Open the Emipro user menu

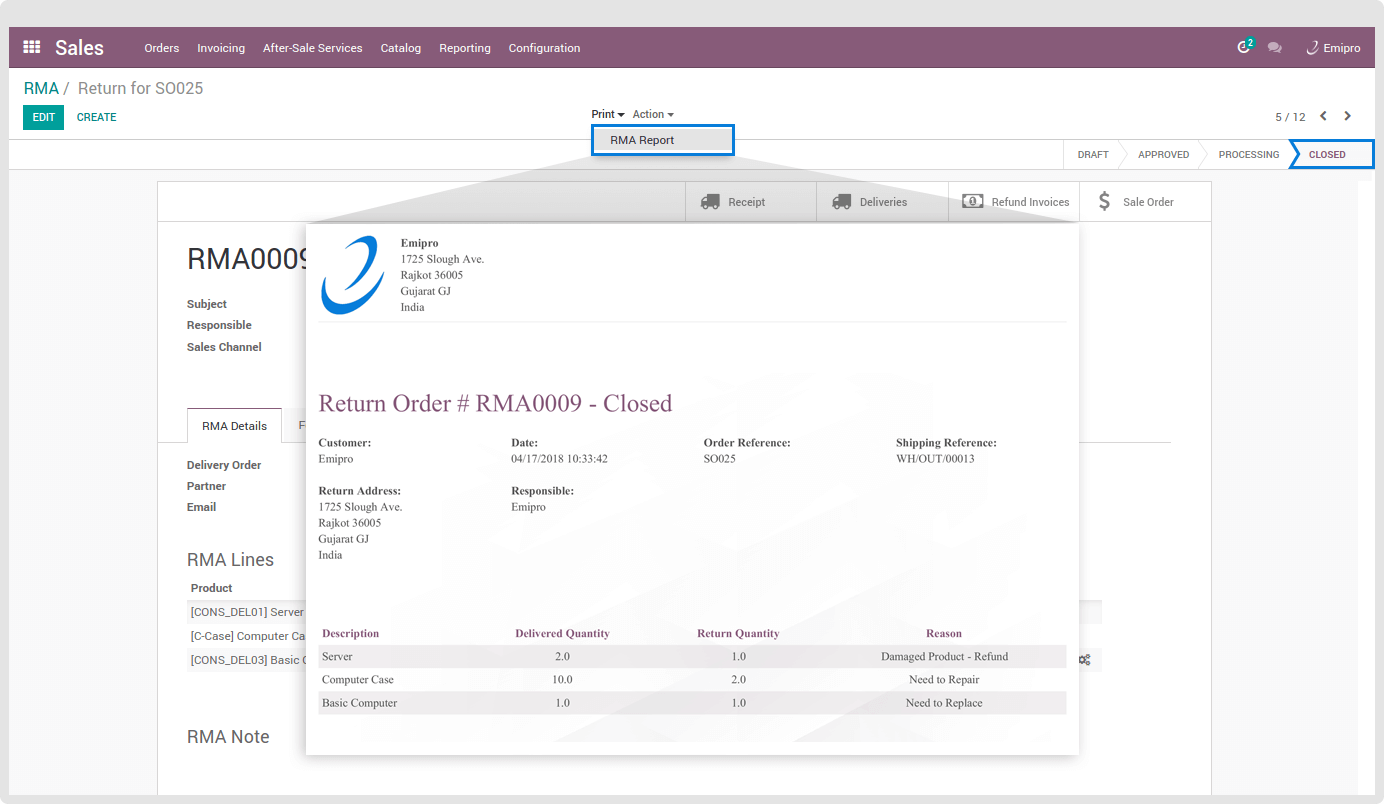1333,48
